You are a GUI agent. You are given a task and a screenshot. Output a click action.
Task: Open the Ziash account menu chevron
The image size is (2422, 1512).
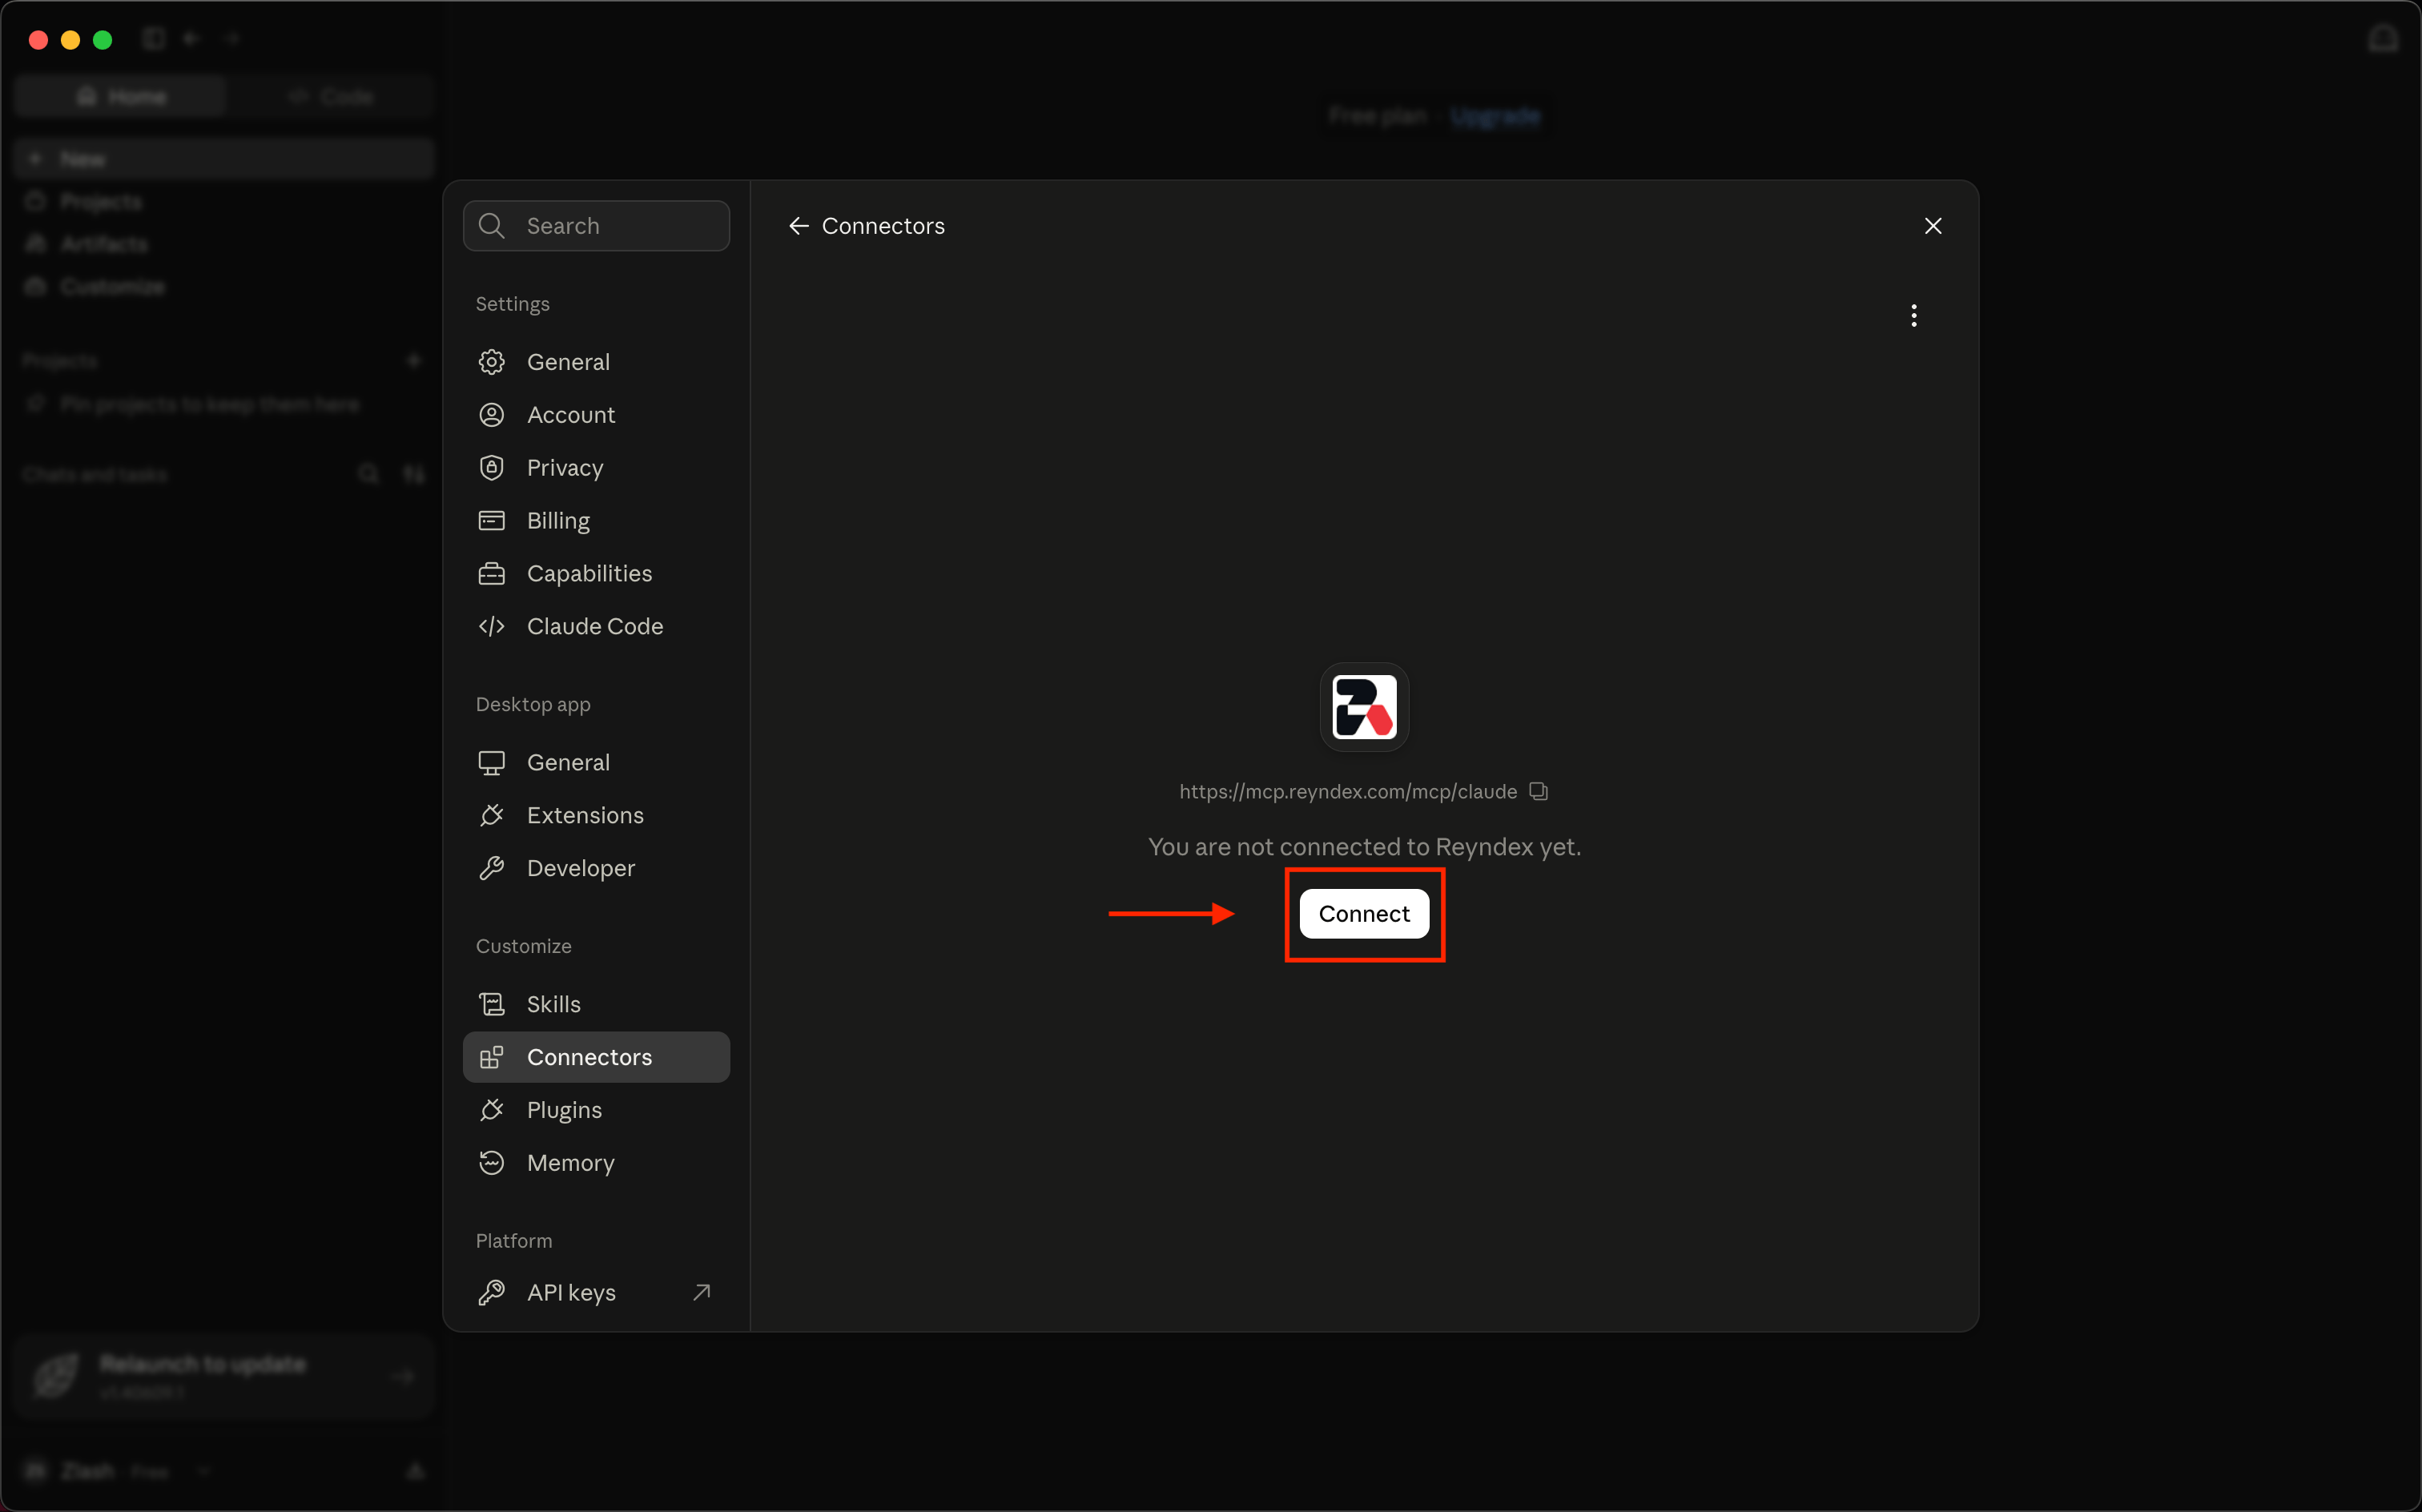point(204,1471)
